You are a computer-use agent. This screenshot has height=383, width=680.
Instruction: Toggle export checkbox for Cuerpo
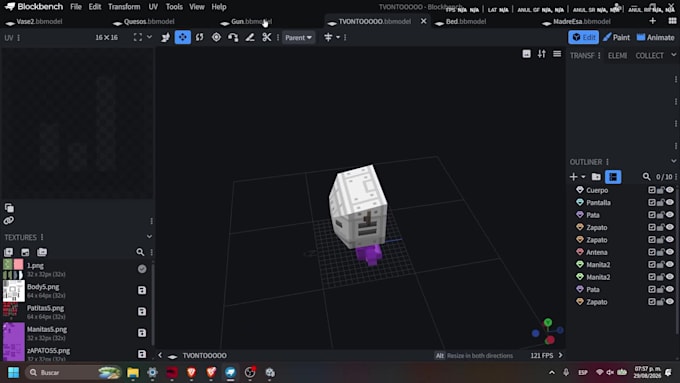pyautogui.click(x=652, y=190)
